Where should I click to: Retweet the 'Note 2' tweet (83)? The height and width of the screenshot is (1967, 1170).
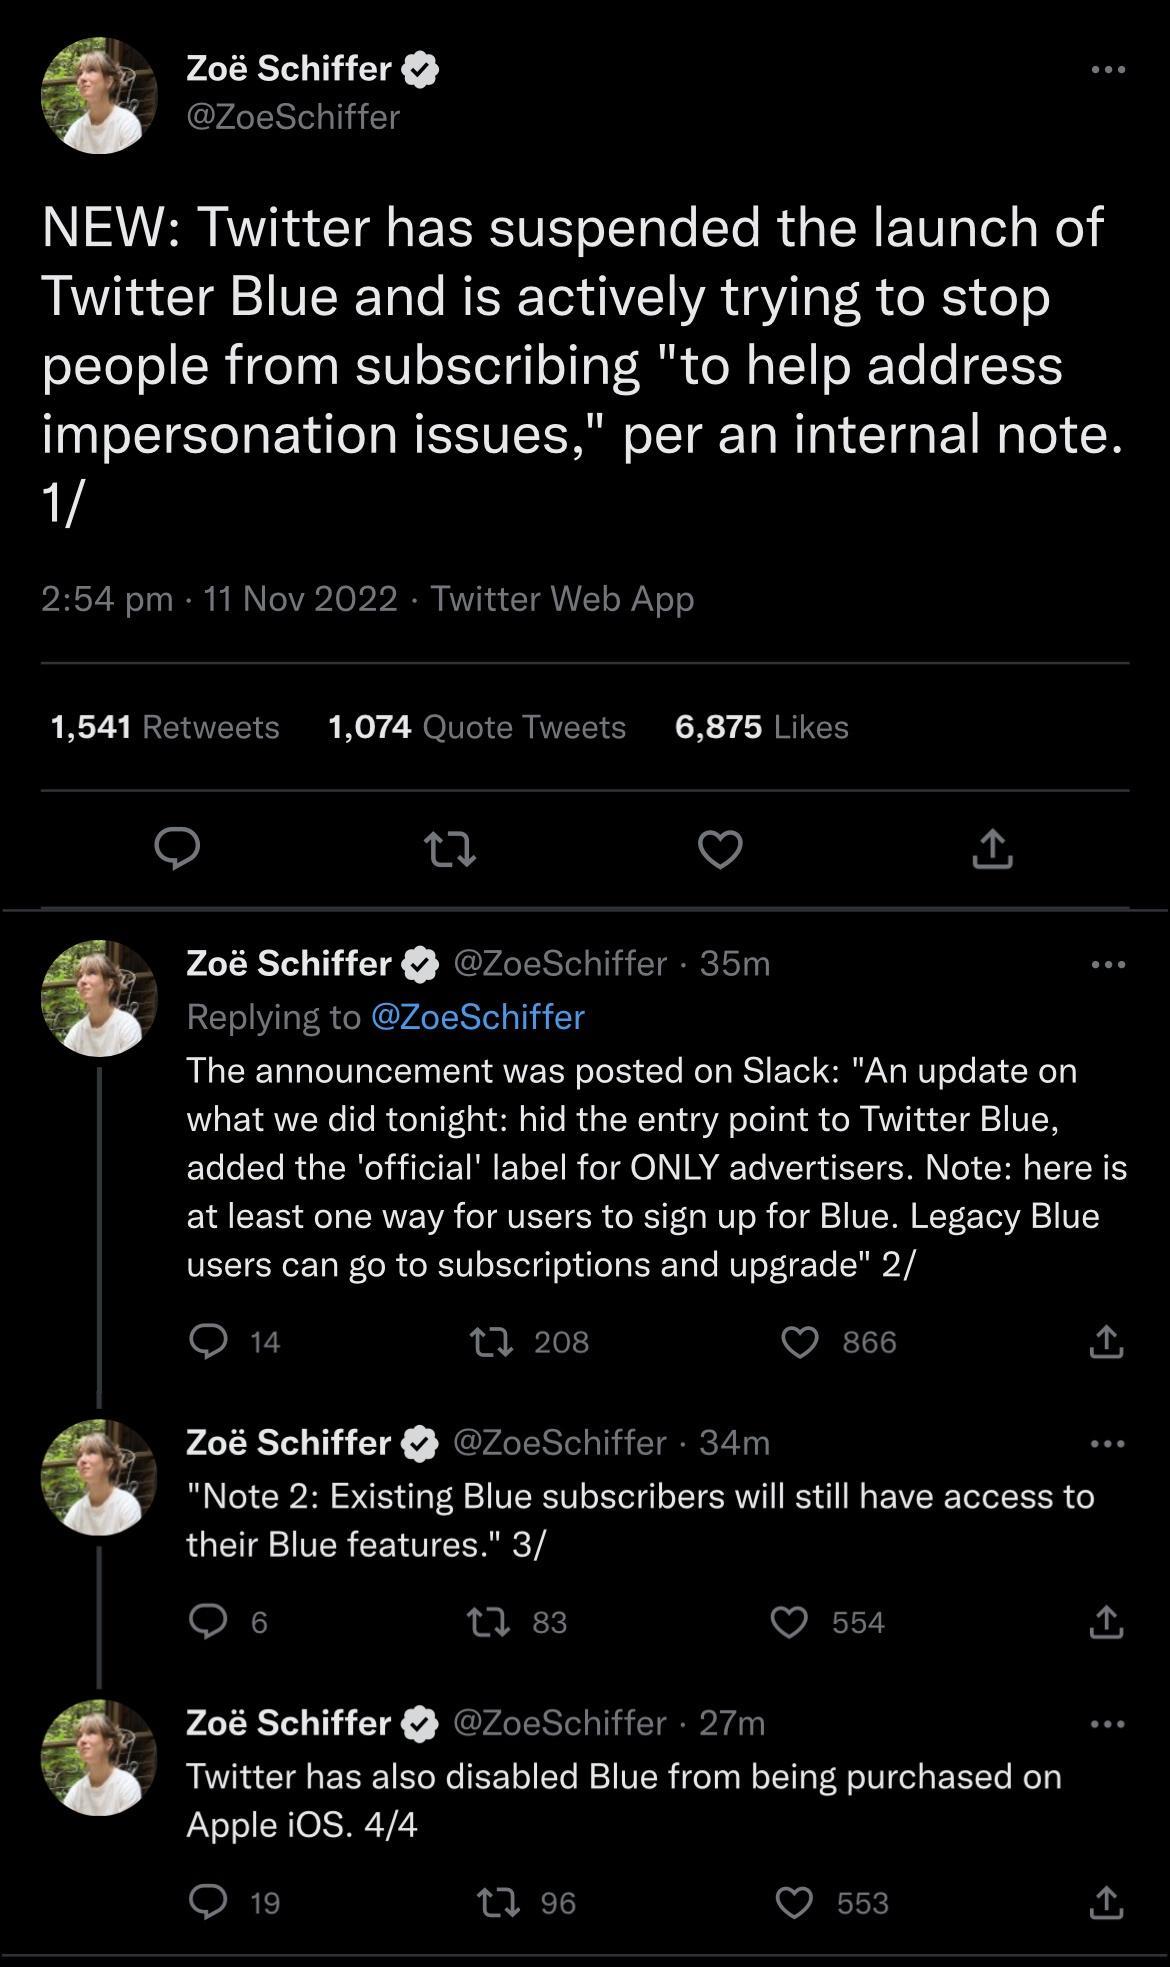coord(490,1622)
